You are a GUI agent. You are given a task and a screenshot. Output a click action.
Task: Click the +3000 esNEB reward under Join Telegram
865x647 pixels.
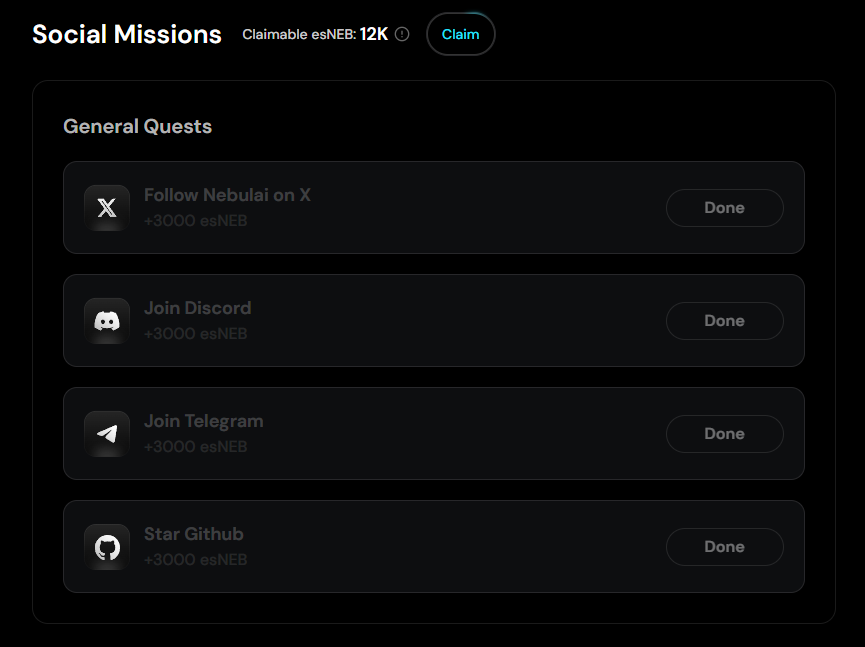(x=195, y=447)
